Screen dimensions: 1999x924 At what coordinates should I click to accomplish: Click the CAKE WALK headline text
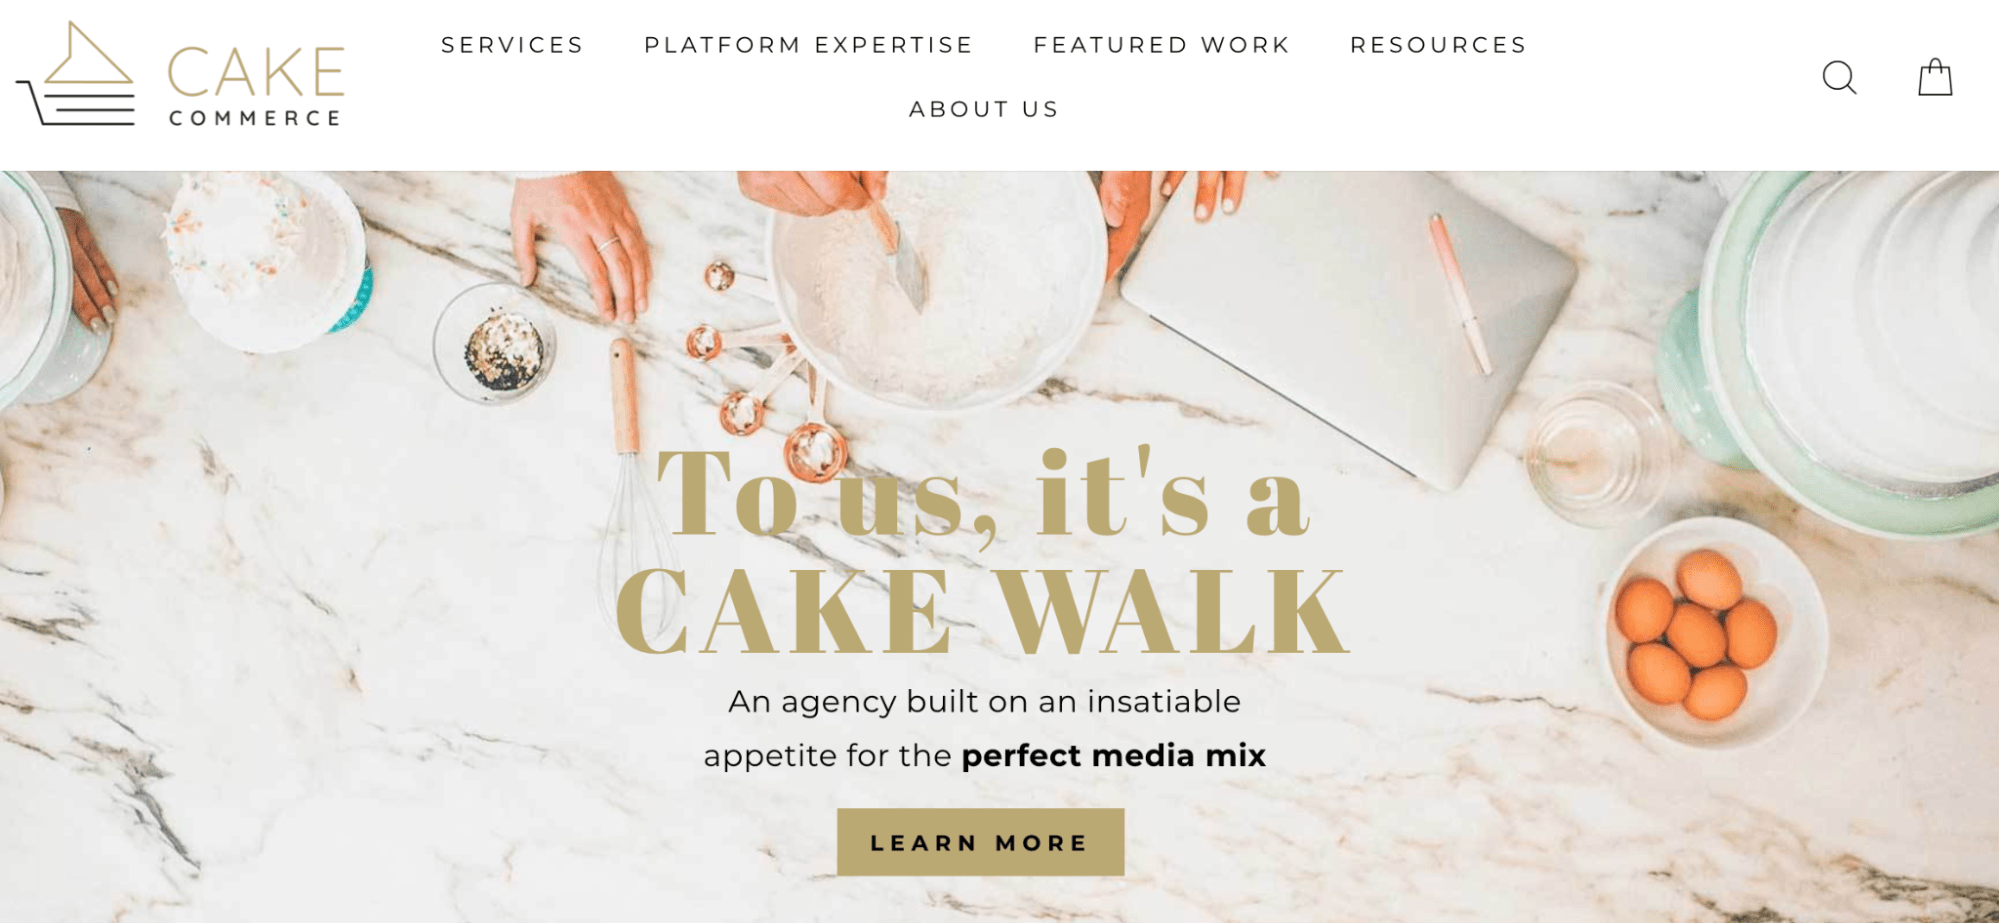pos(982,611)
